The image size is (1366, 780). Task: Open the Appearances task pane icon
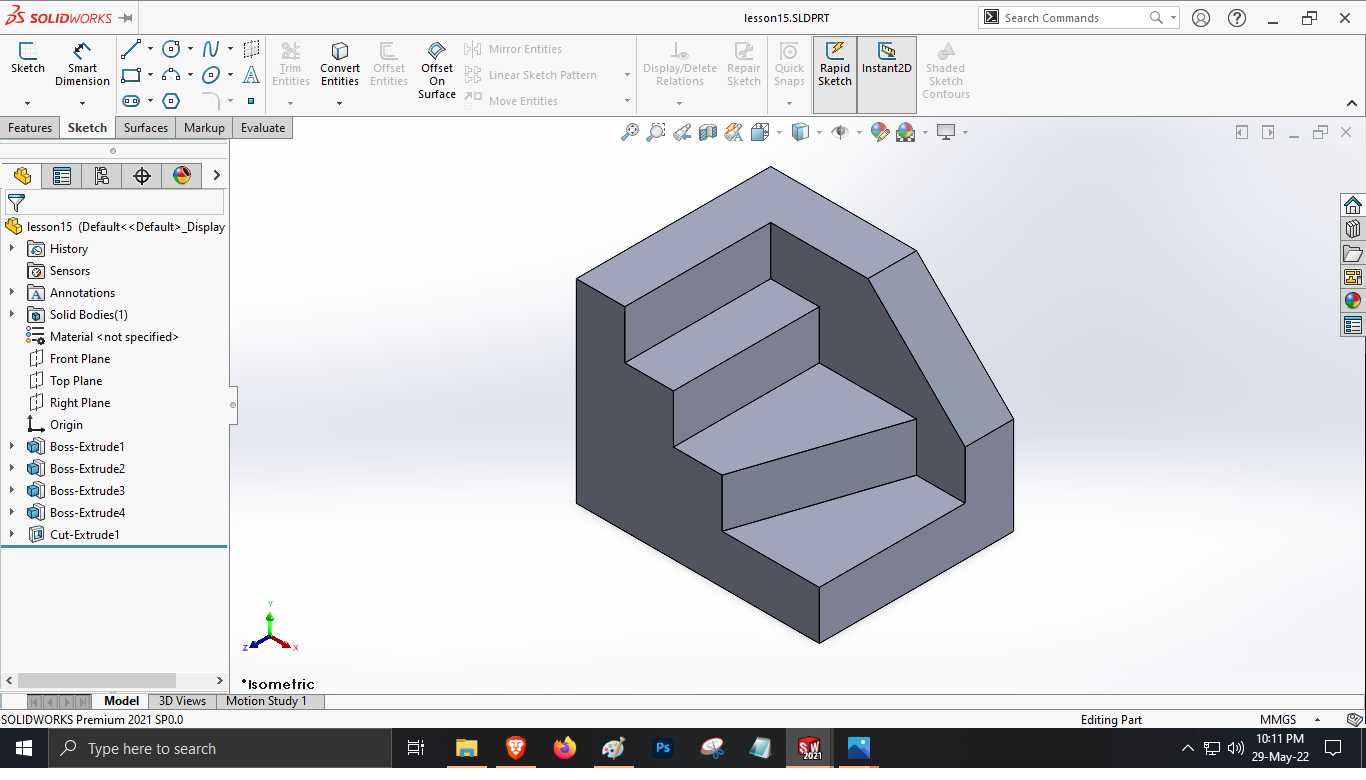(x=1353, y=301)
